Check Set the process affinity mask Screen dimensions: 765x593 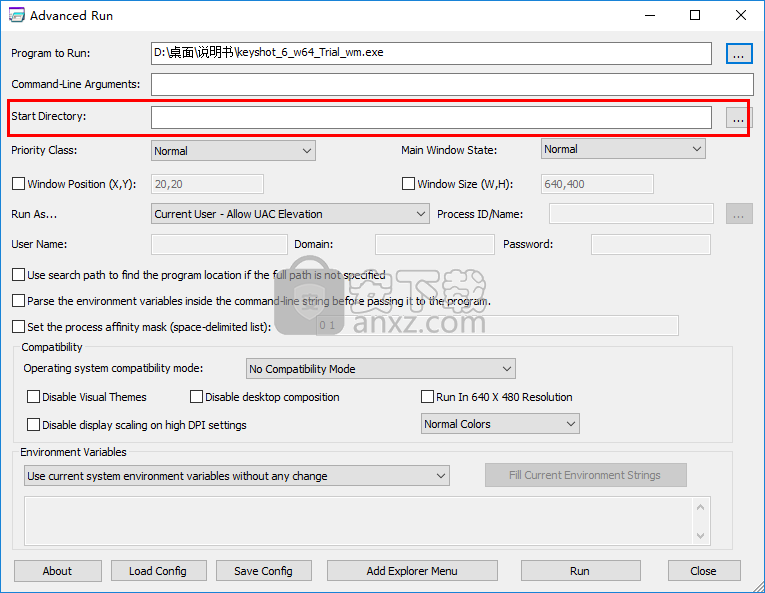(x=19, y=327)
